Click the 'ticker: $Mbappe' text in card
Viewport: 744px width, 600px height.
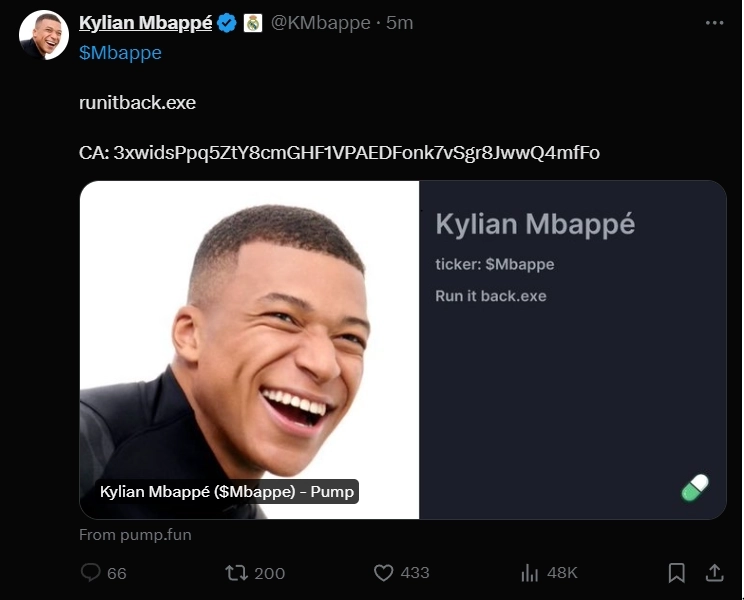click(x=494, y=264)
